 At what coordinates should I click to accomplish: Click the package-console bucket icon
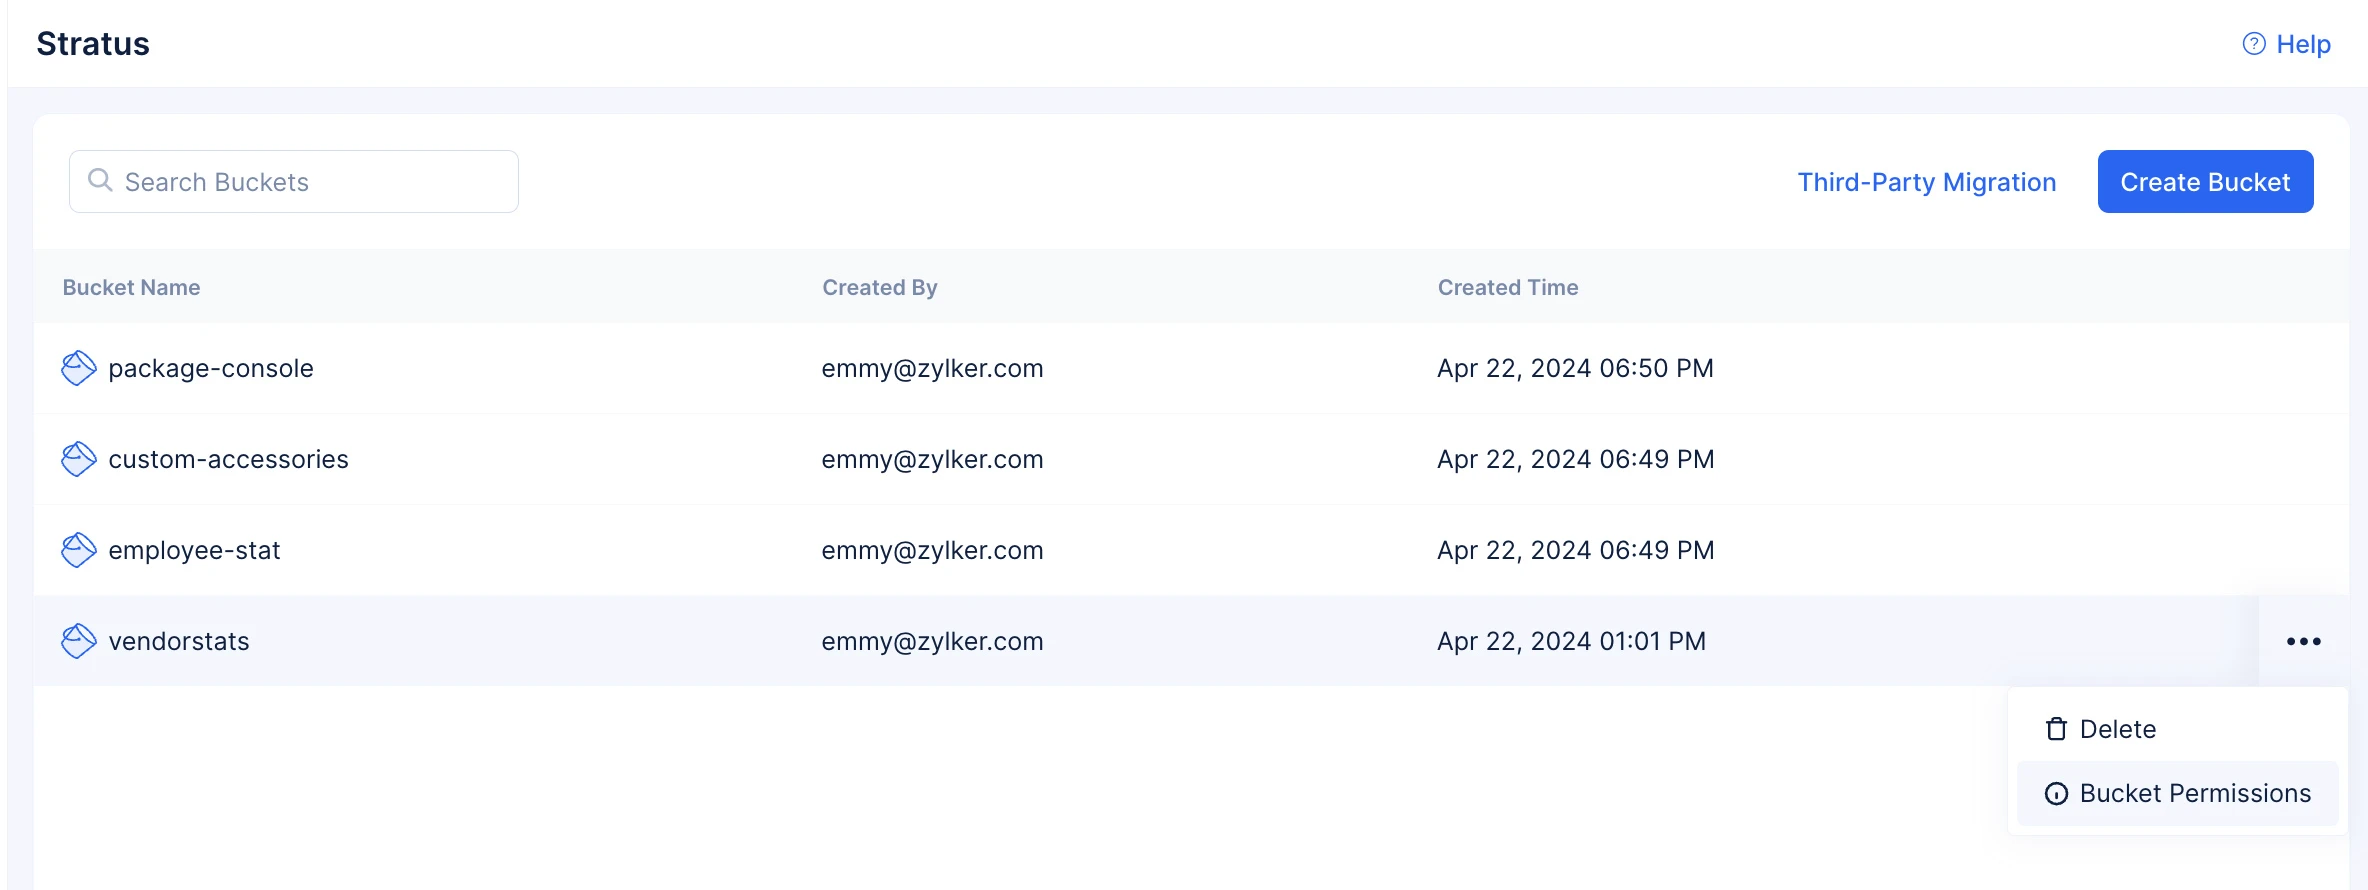pos(79,368)
